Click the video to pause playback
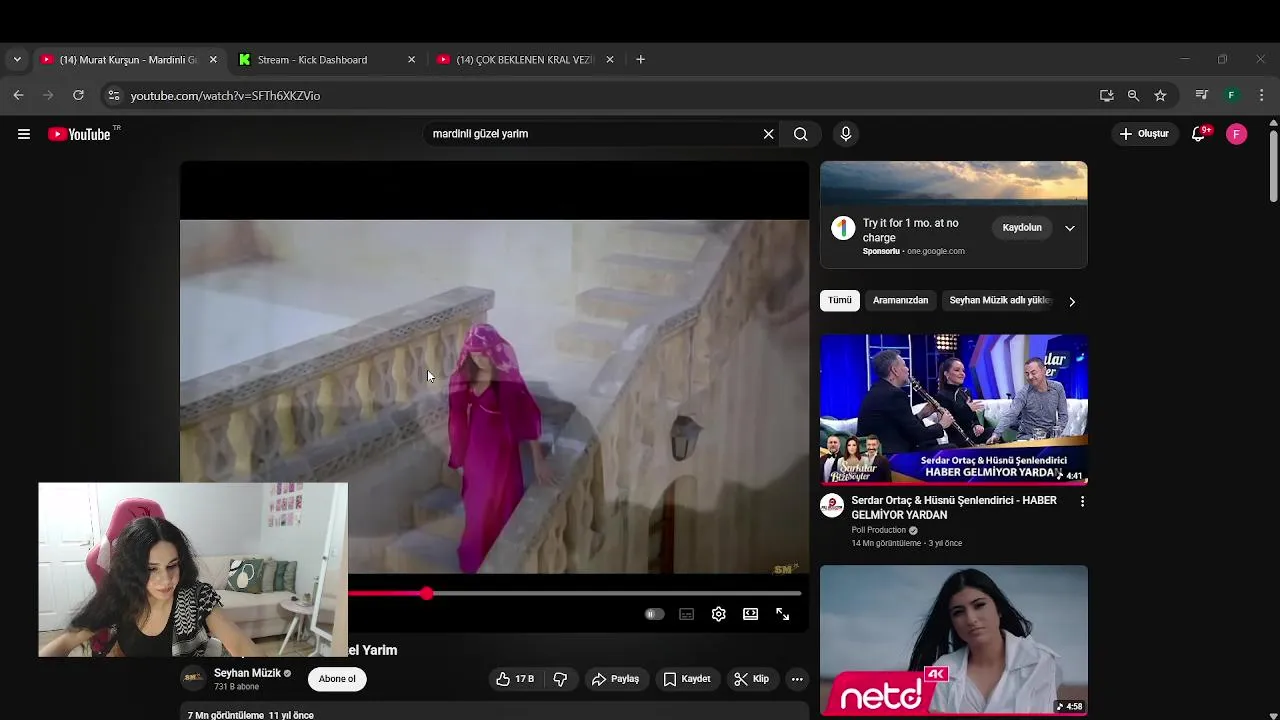1280x720 pixels. (x=495, y=396)
